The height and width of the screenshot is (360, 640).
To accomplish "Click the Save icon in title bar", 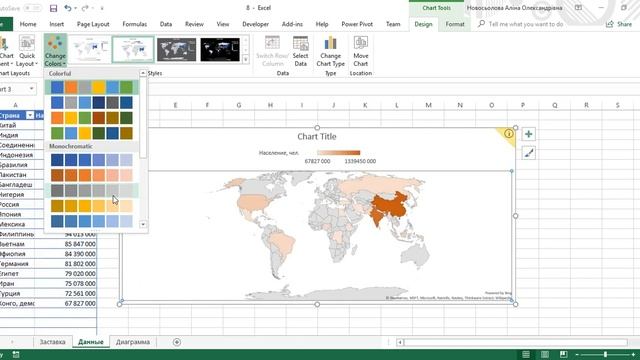I will pos(53,8).
